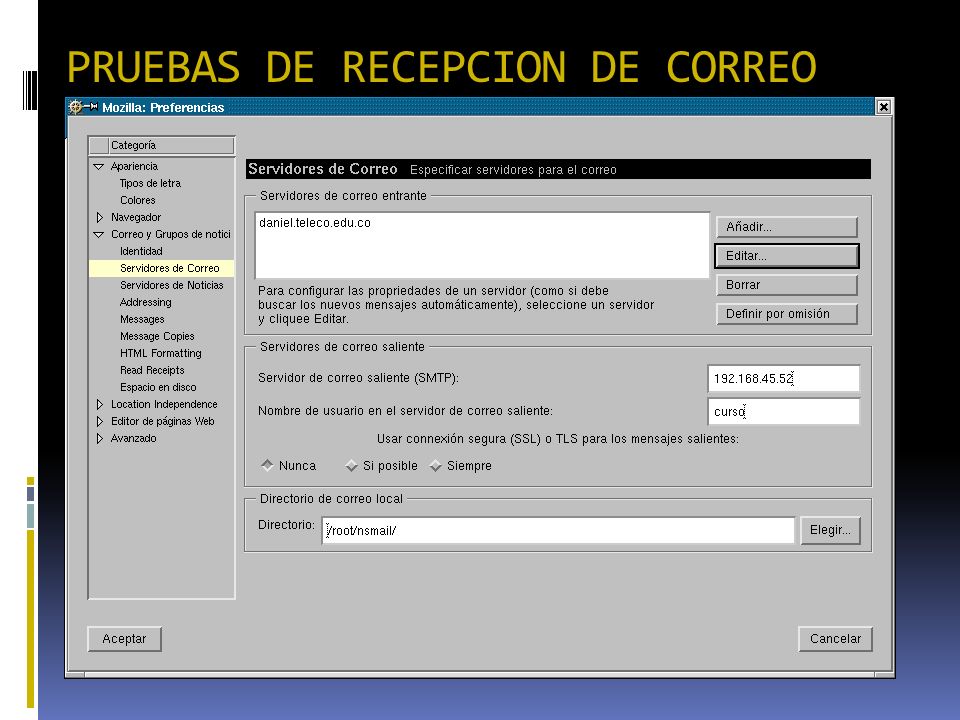
Task: Click Correo y Grupos de noticias label
Action: tap(171, 234)
